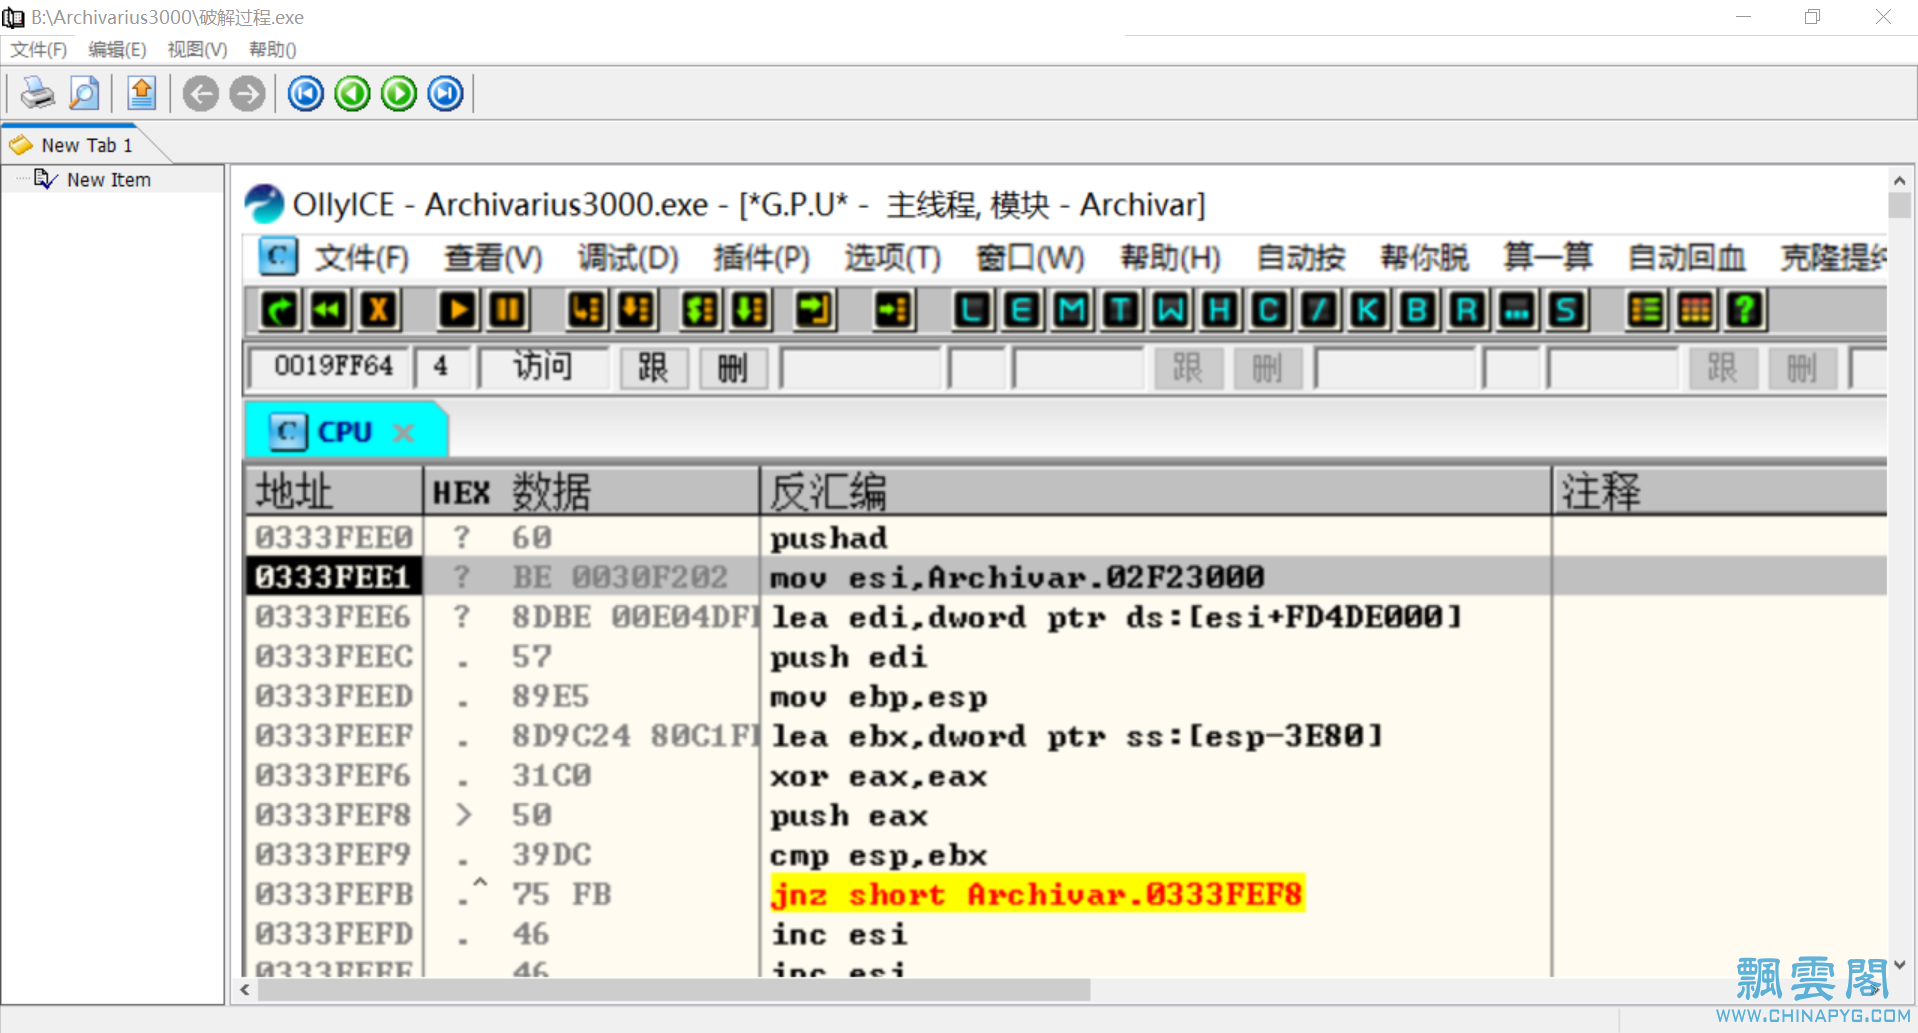The height and width of the screenshot is (1033, 1918).
Task: Open OllyICE 窗口(W) menu
Action: tap(1030, 258)
